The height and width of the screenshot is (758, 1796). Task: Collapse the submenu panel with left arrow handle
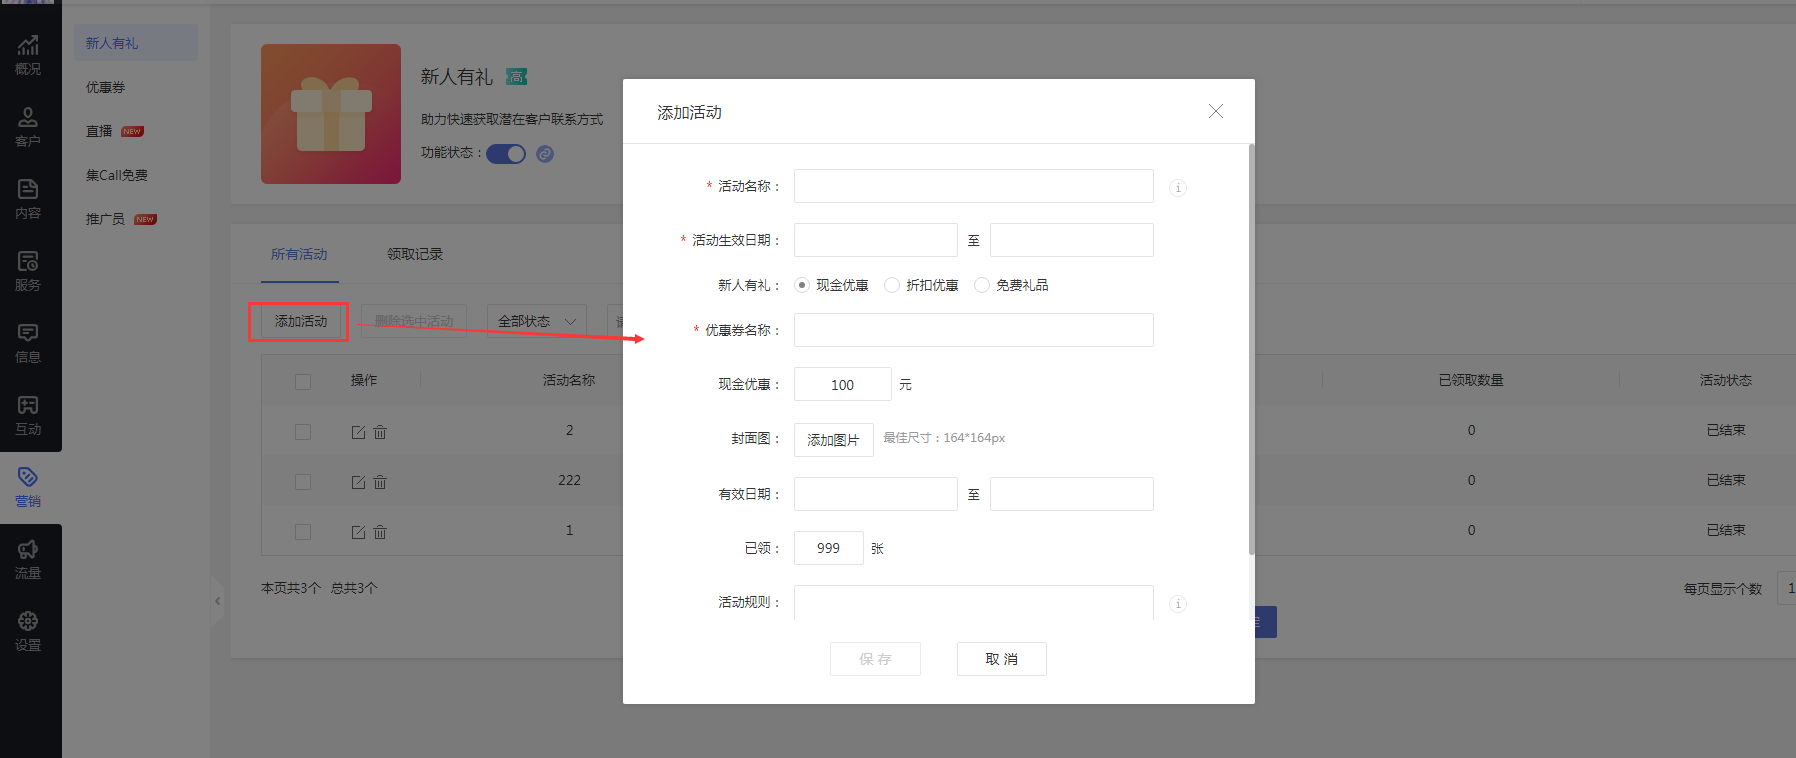[x=217, y=601]
